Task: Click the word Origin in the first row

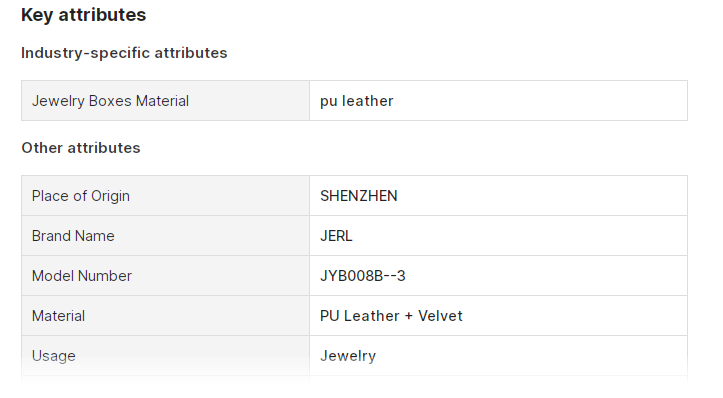Action: [110, 196]
